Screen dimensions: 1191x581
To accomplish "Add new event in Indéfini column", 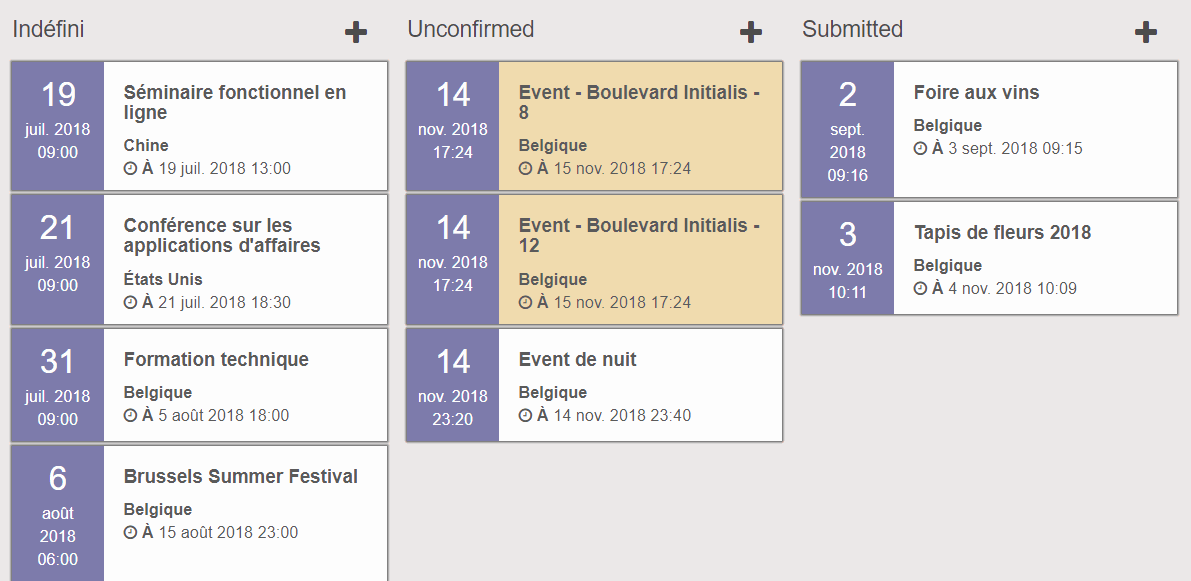I will (355, 32).
